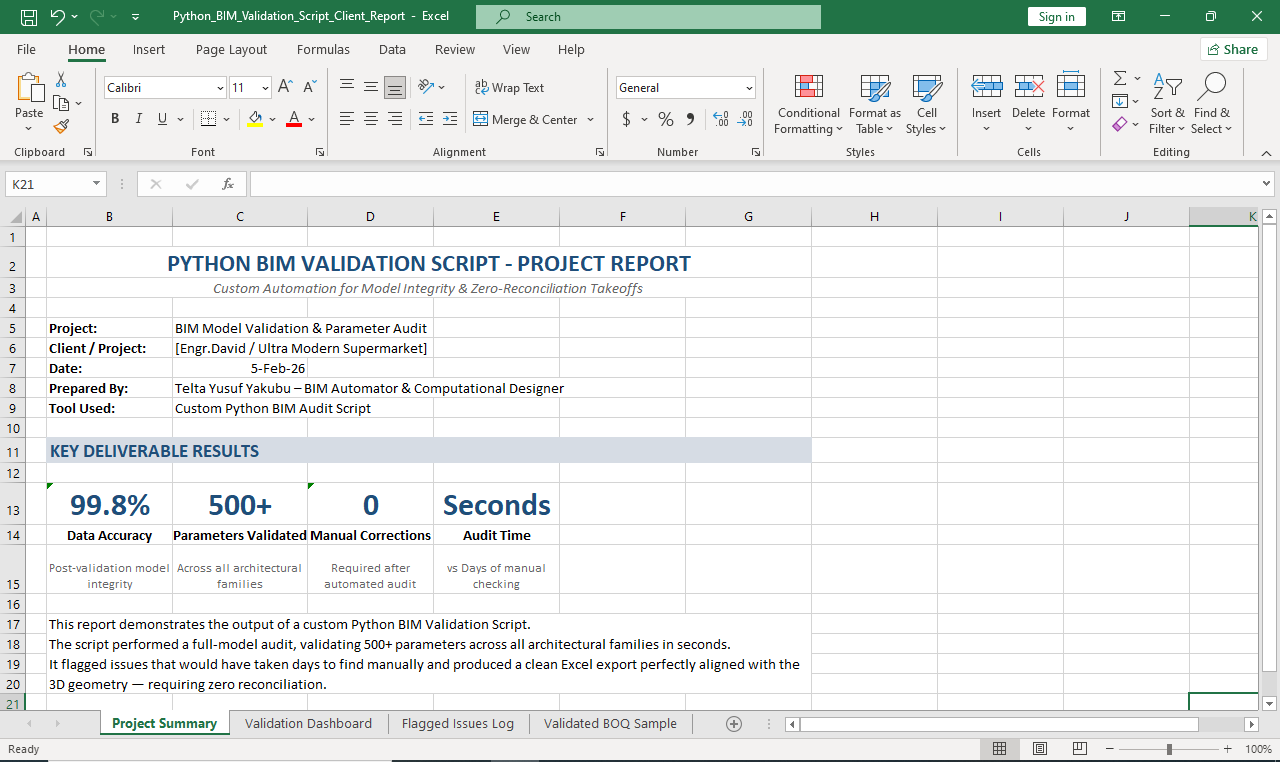1280x762 pixels.
Task: Open the Validated BOQ Sample sheet tab
Action: click(x=610, y=724)
